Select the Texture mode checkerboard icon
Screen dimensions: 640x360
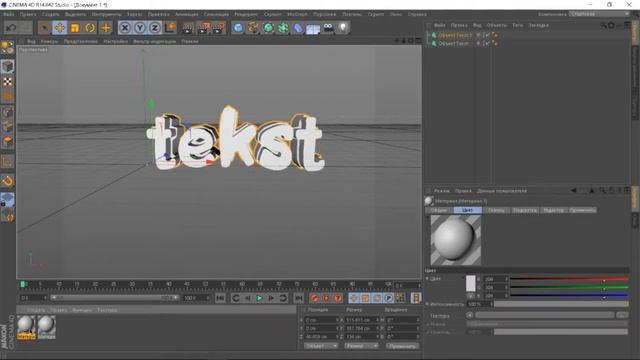[7, 82]
